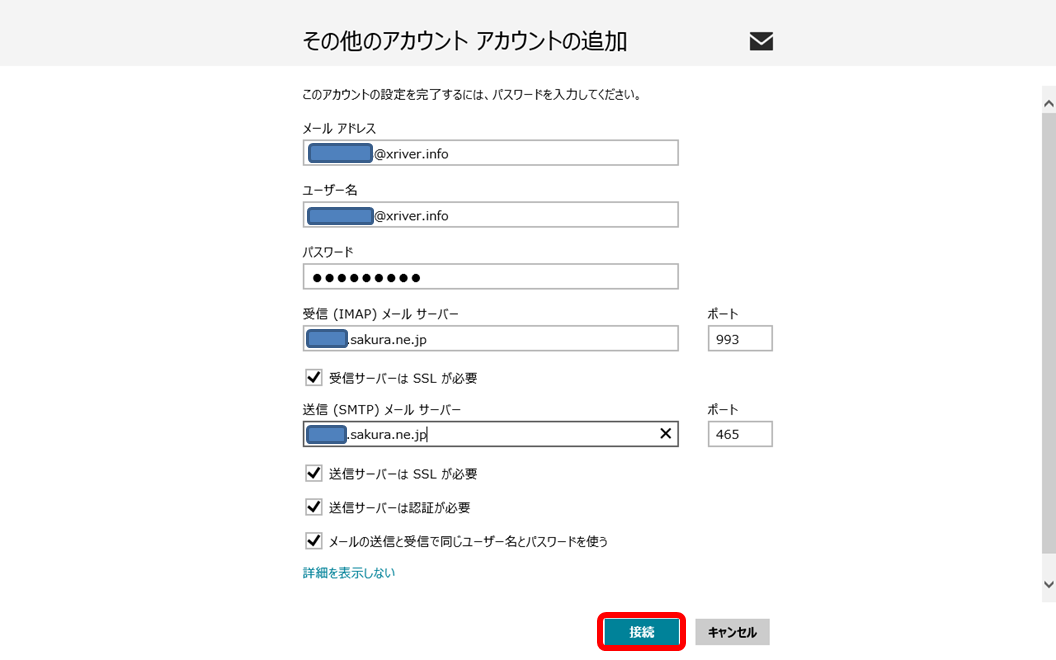Toggle 受信サーバーは SSL が必要 checkbox
Image resolution: width=1056 pixels, height=660 pixels.
tap(314, 378)
